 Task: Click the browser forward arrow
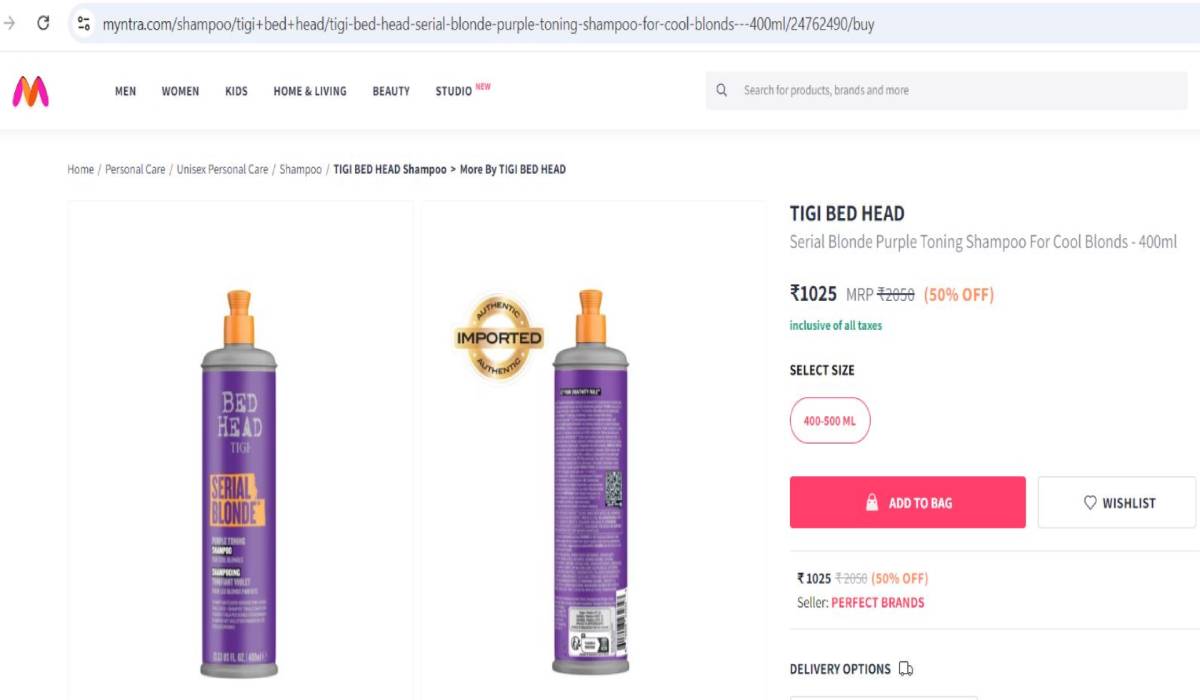point(10,23)
